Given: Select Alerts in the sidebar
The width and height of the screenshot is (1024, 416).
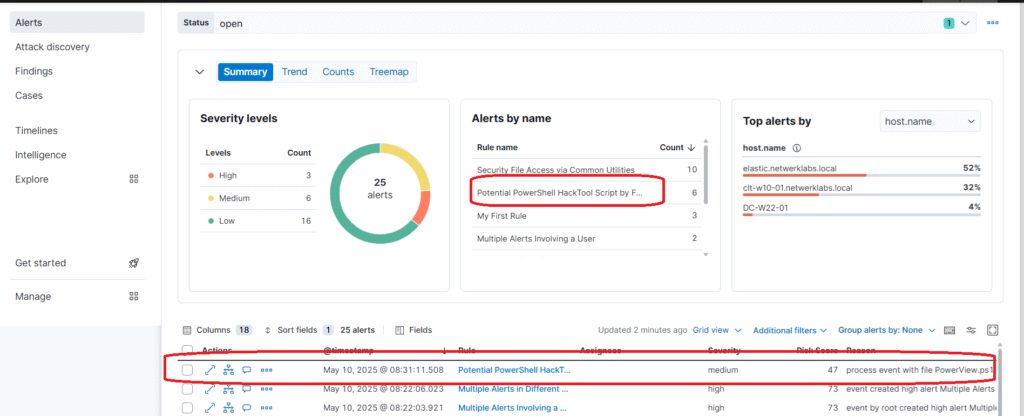Looking at the screenshot, I should (x=77, y=23).
